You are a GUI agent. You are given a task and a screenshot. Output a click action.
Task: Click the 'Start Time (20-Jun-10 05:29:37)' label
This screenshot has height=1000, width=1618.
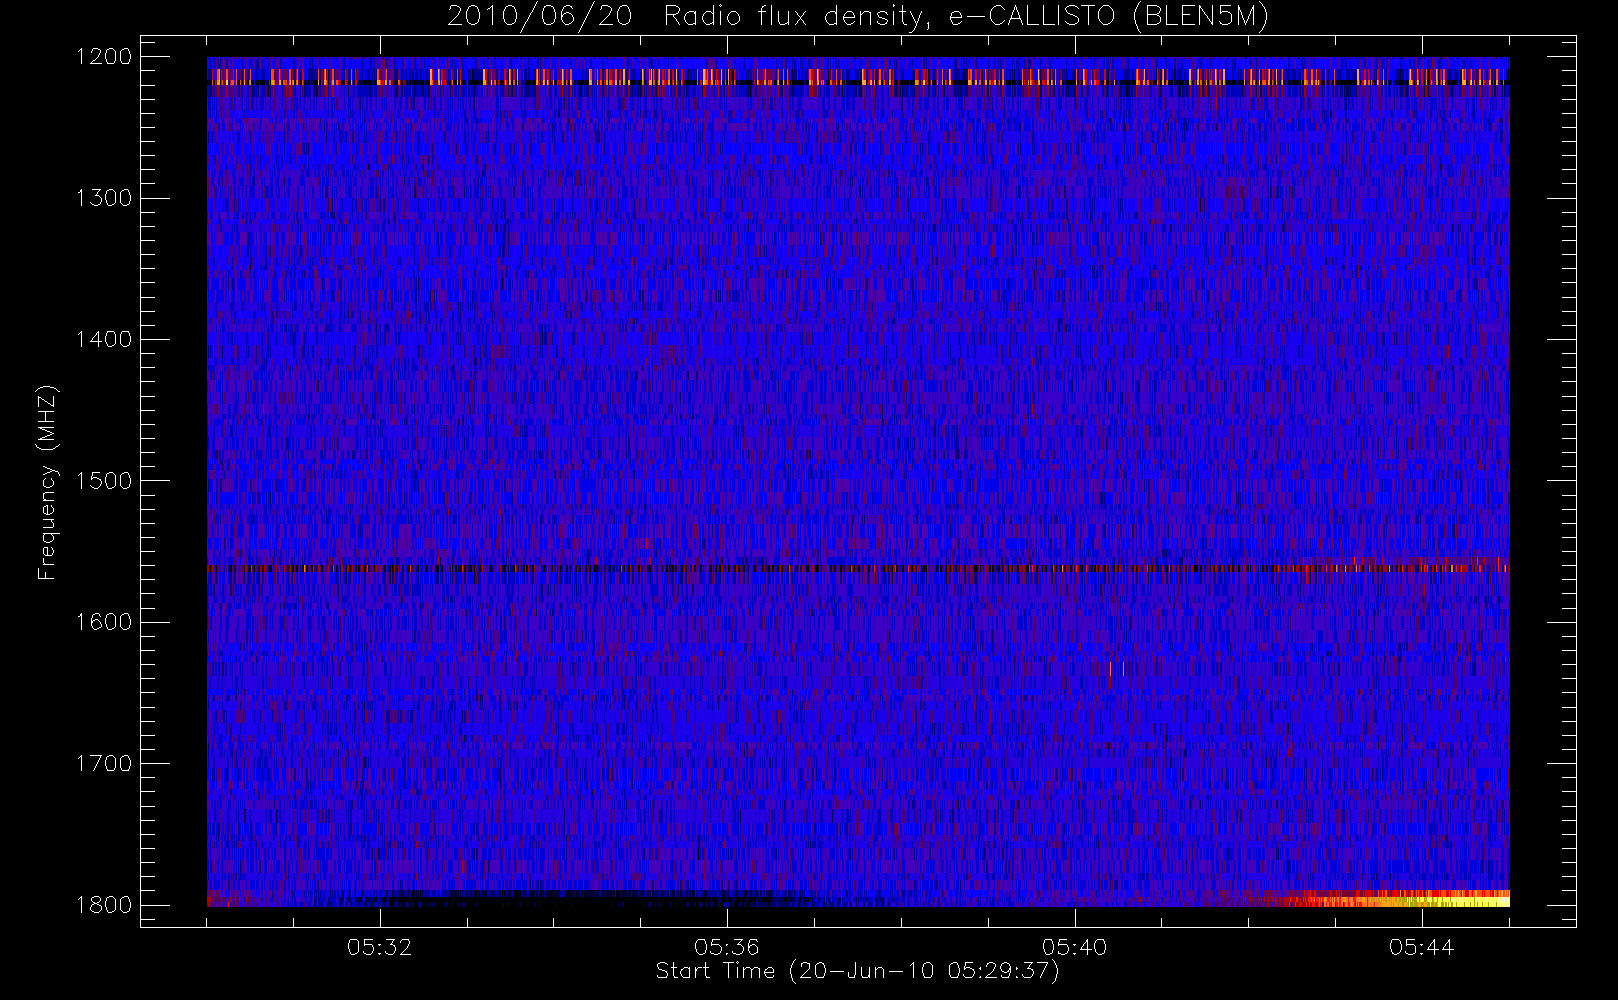[857, 971]
